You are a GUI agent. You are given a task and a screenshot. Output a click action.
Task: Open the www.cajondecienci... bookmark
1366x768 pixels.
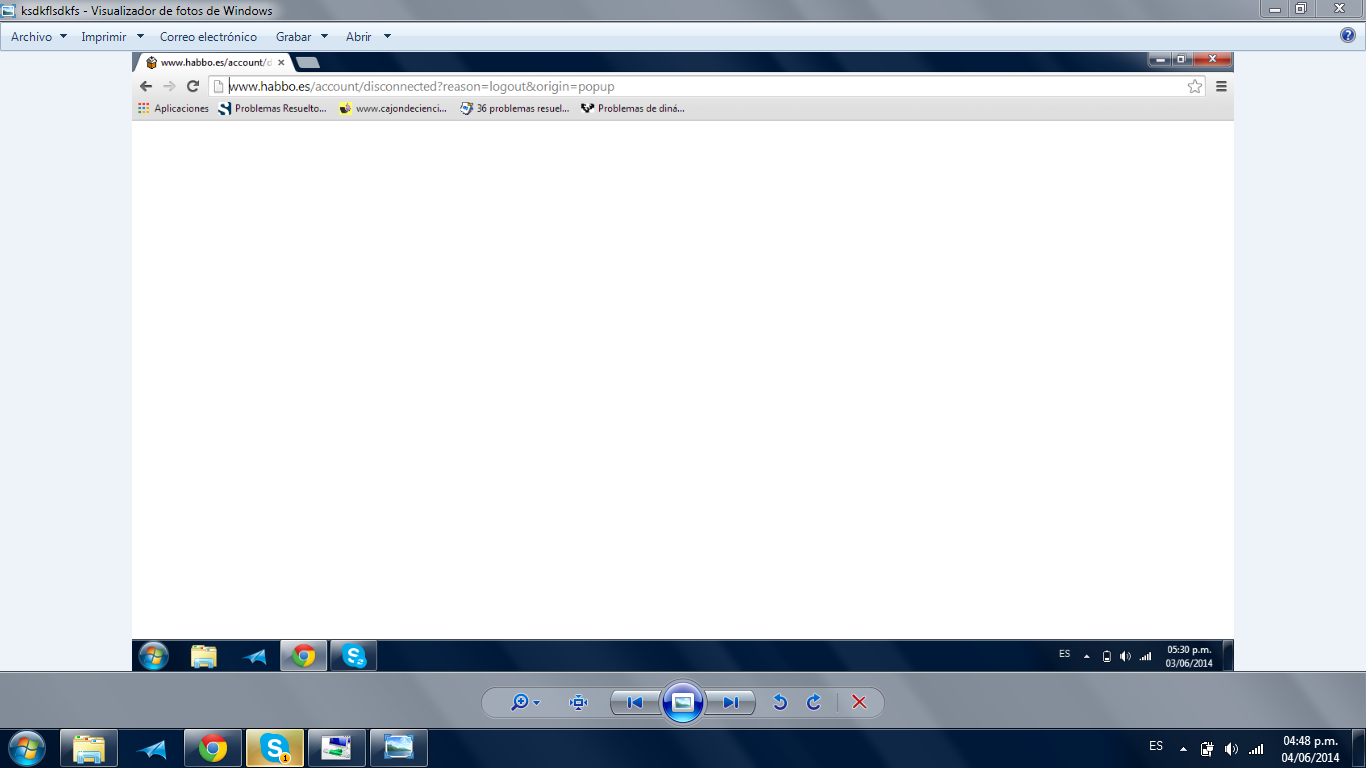[393, 108]
